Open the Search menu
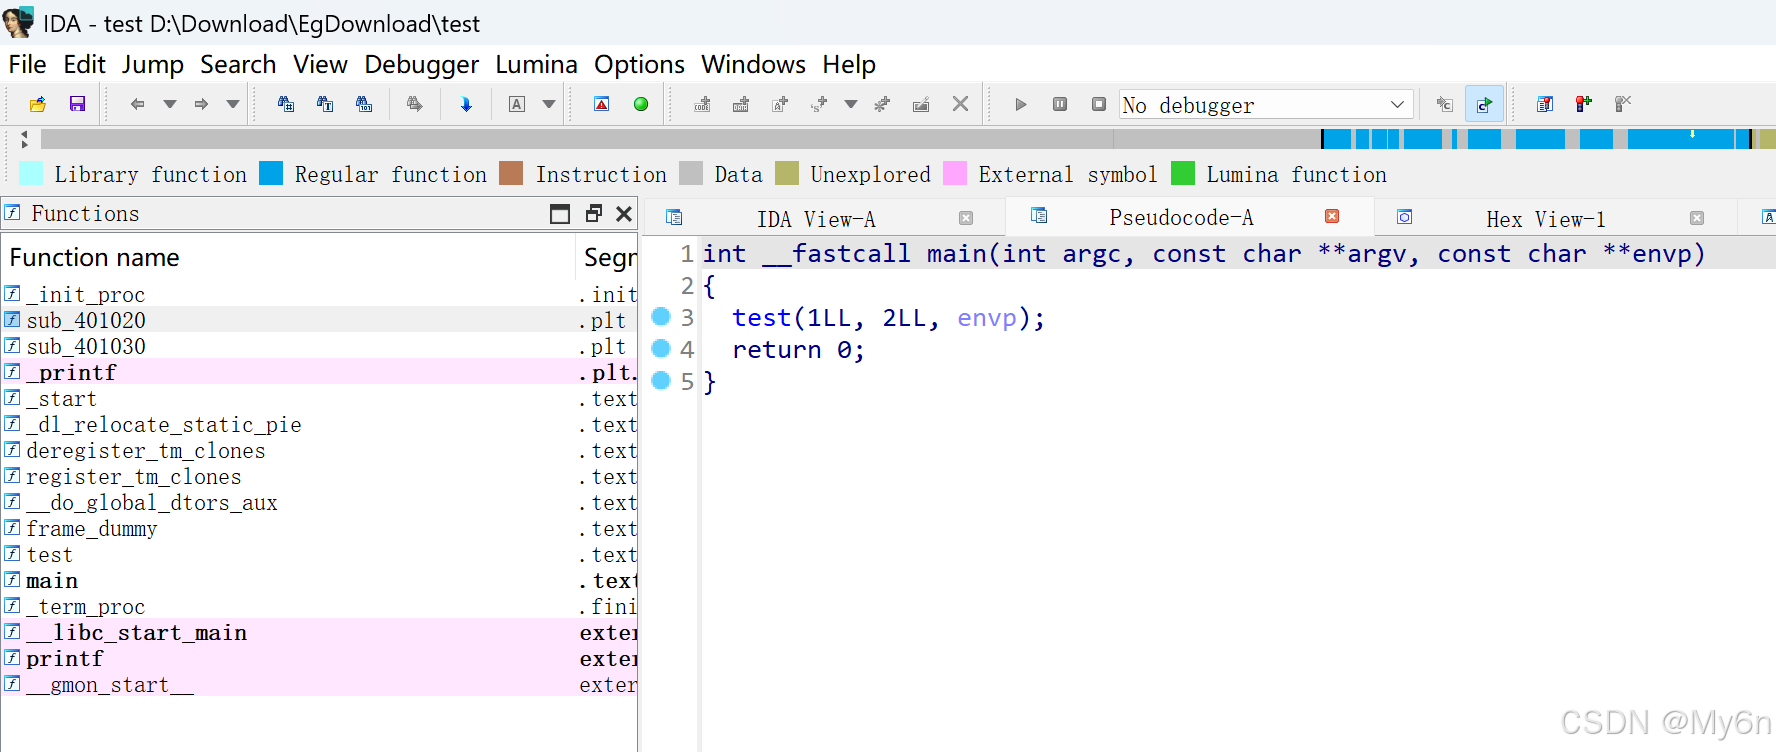 point(238,65)
